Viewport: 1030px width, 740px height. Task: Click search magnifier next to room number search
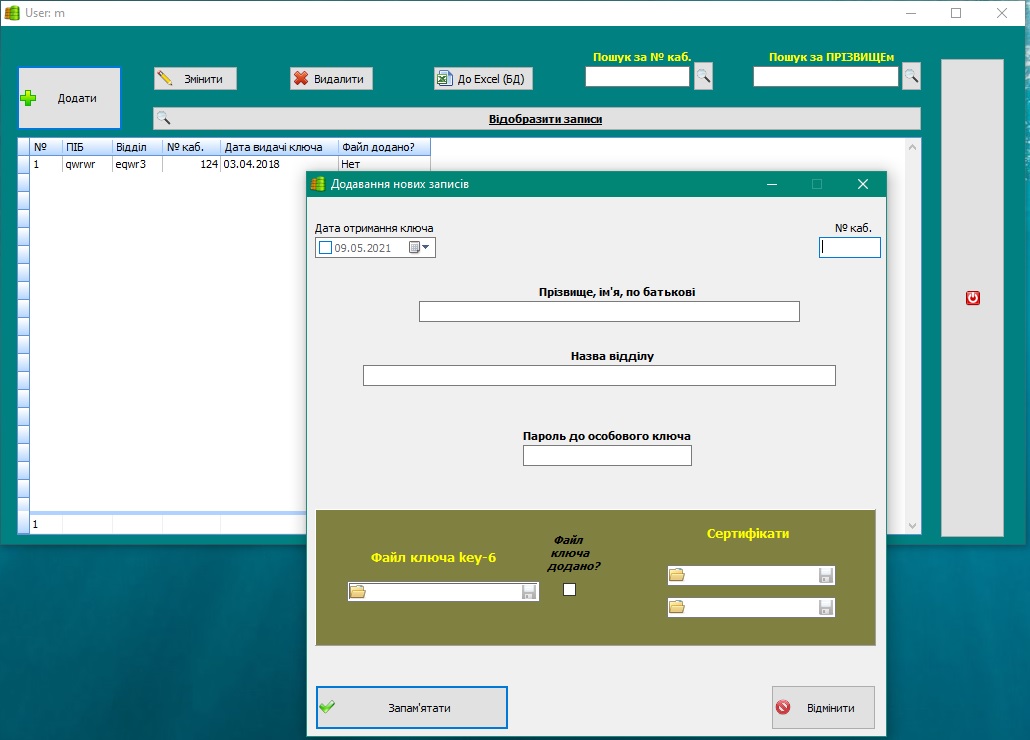point(704,77)
